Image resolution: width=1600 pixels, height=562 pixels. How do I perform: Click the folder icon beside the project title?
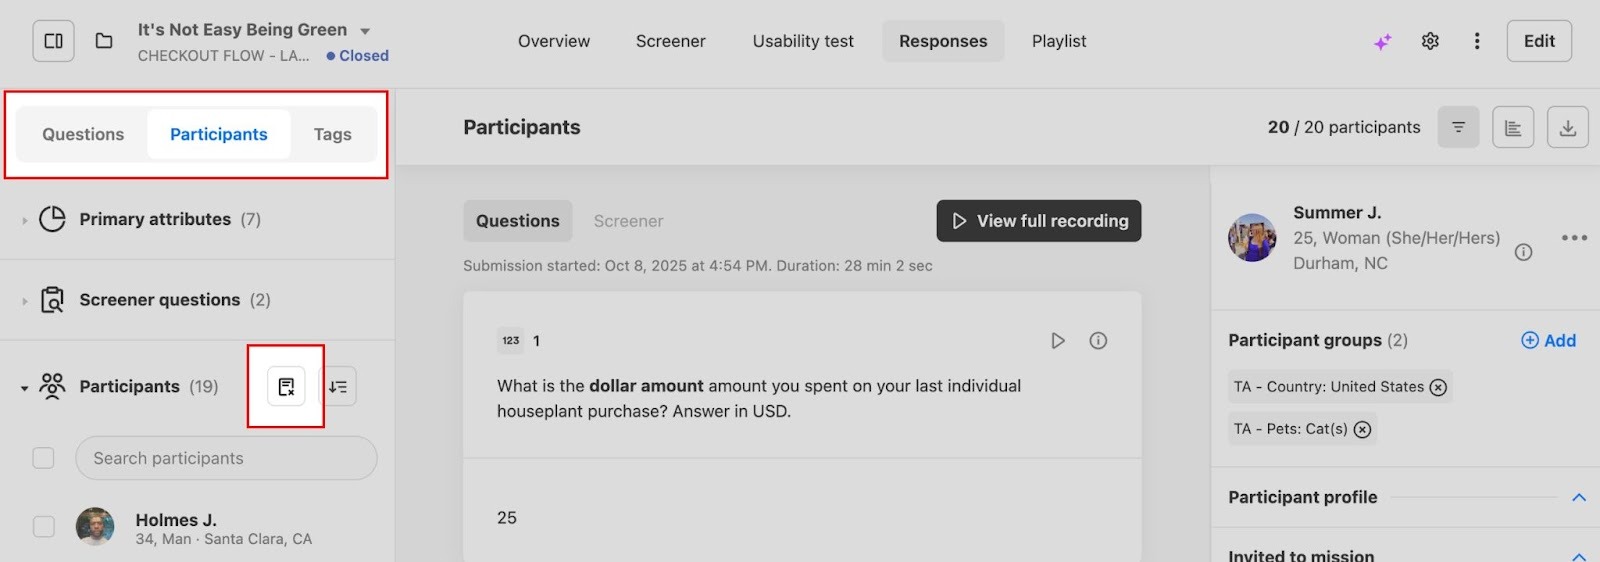(x=104, y=41)
